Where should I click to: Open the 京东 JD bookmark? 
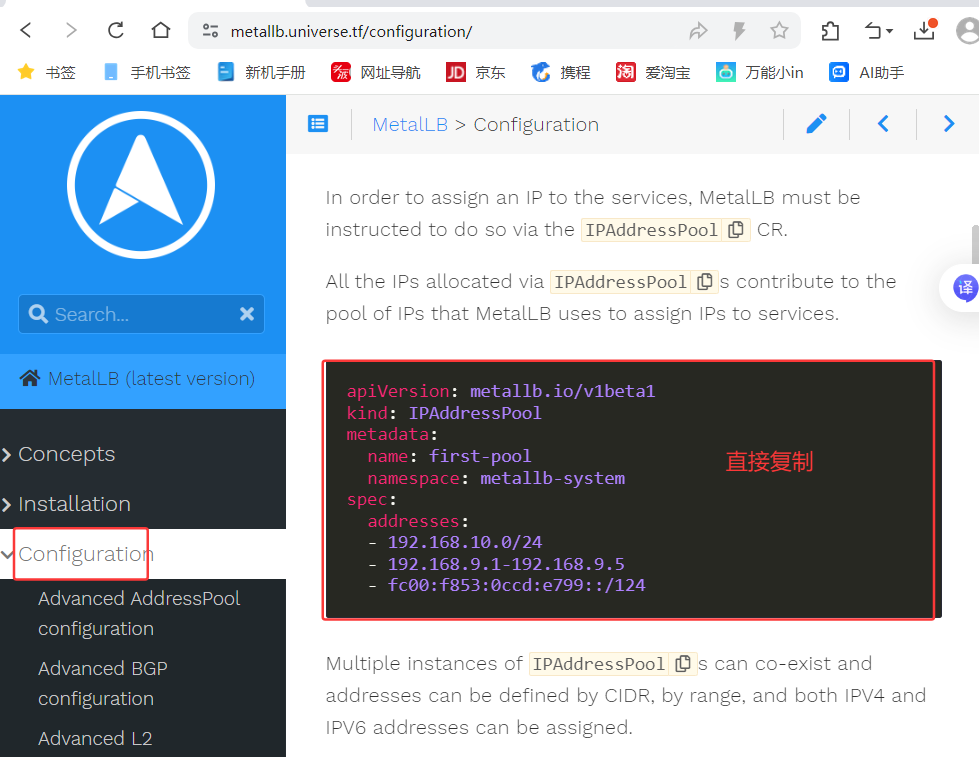click(x=475, y=72)
